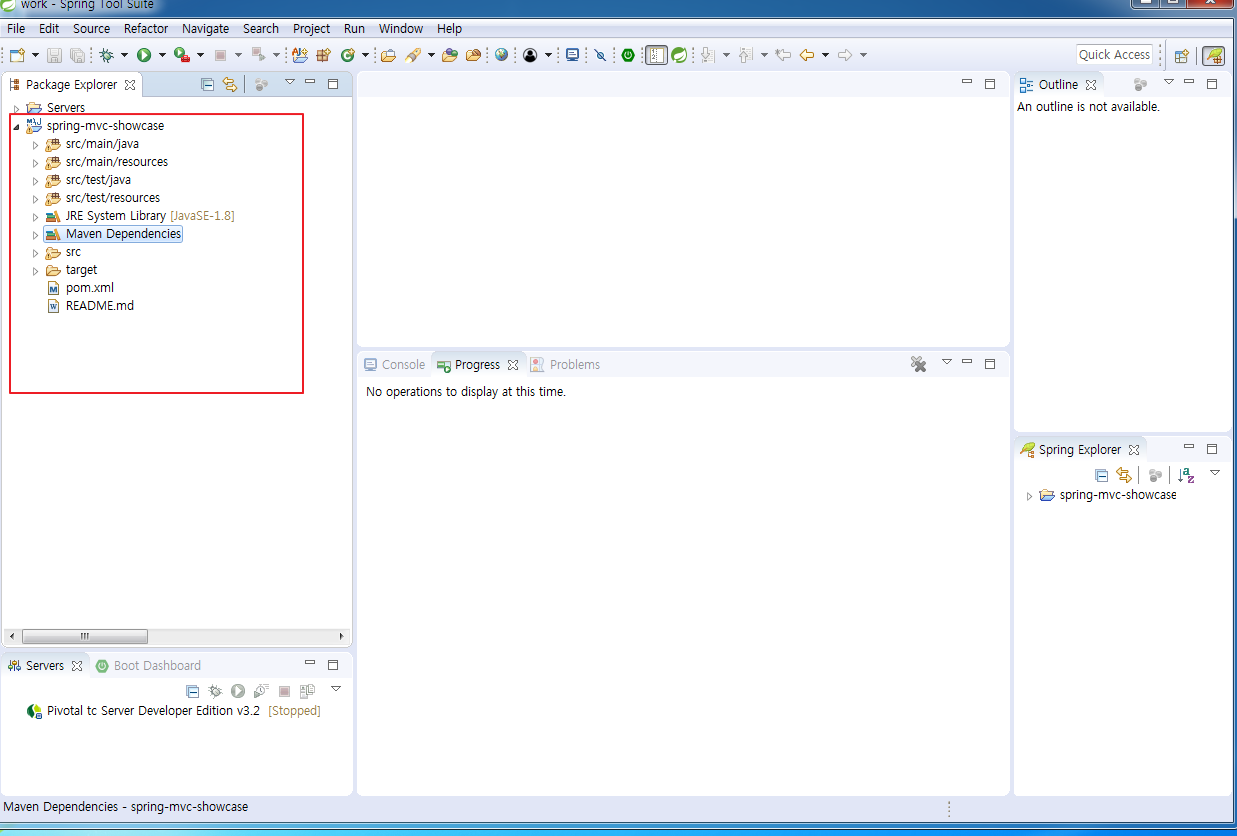Select the Spring perspective icon
This screenshot has width=1237, height=836.
(1213, 56)
